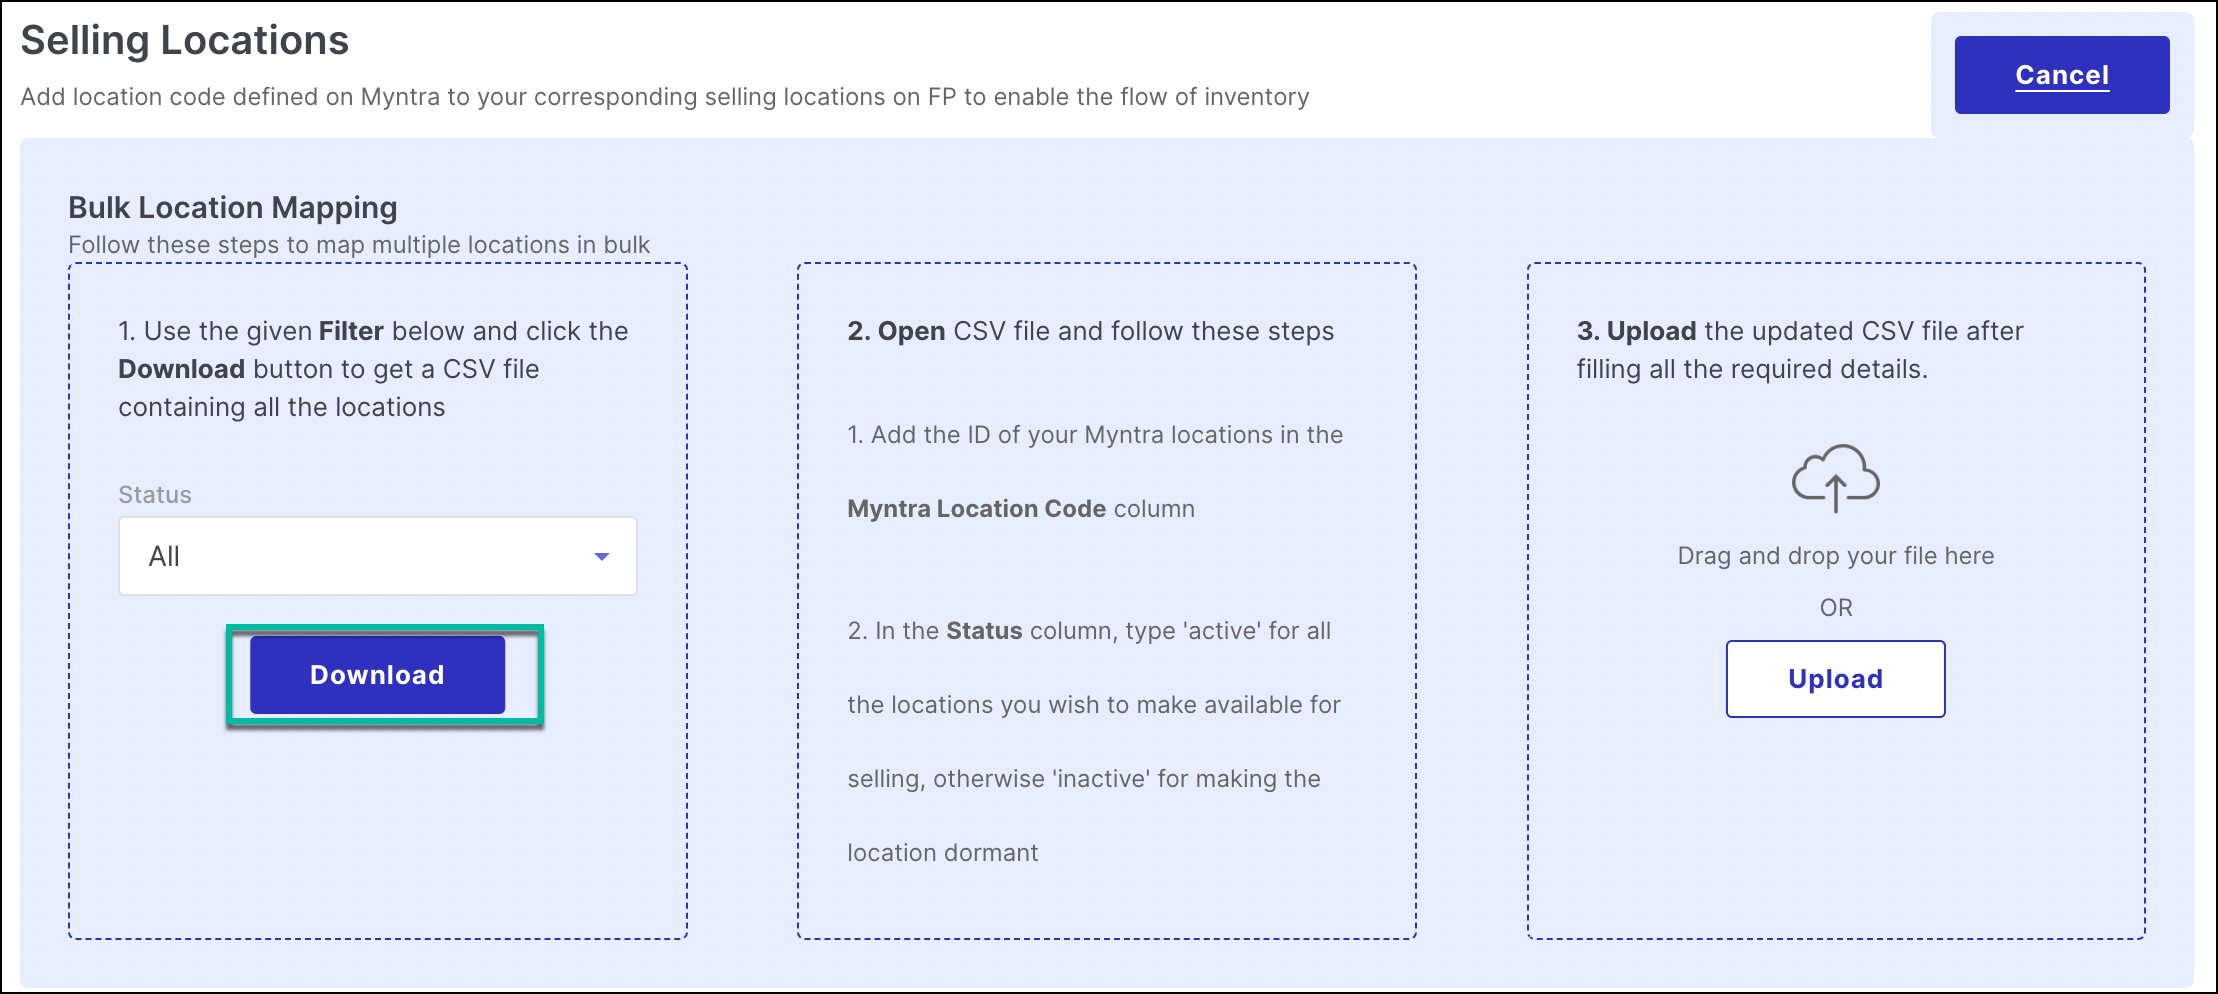Screen dimensions: 2218x994
Task: Cancel the Selling Locations setup
Action: pos(2060,74)
